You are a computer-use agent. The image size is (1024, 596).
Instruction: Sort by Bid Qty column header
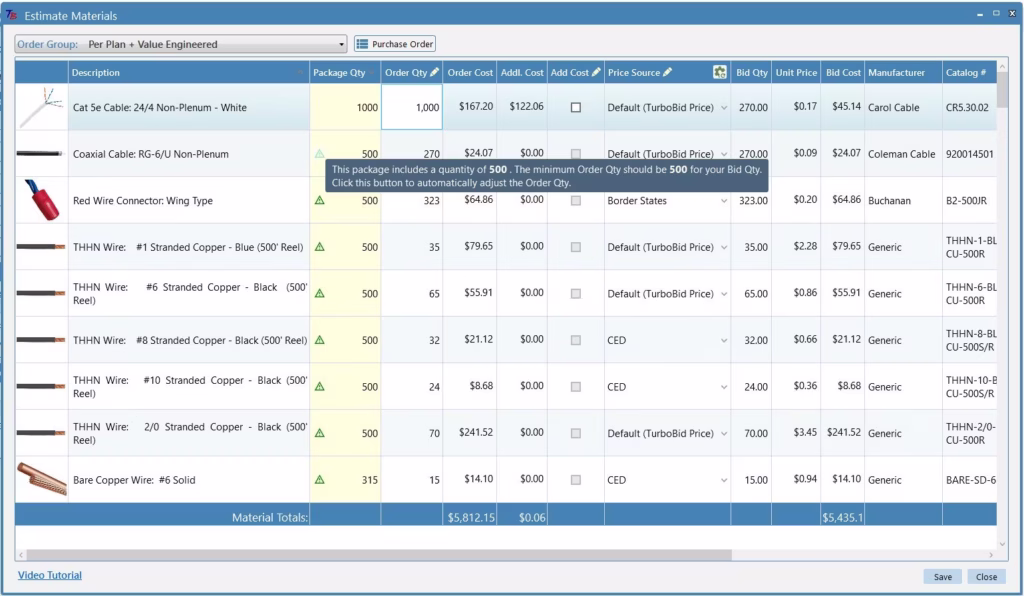point(751,72)
